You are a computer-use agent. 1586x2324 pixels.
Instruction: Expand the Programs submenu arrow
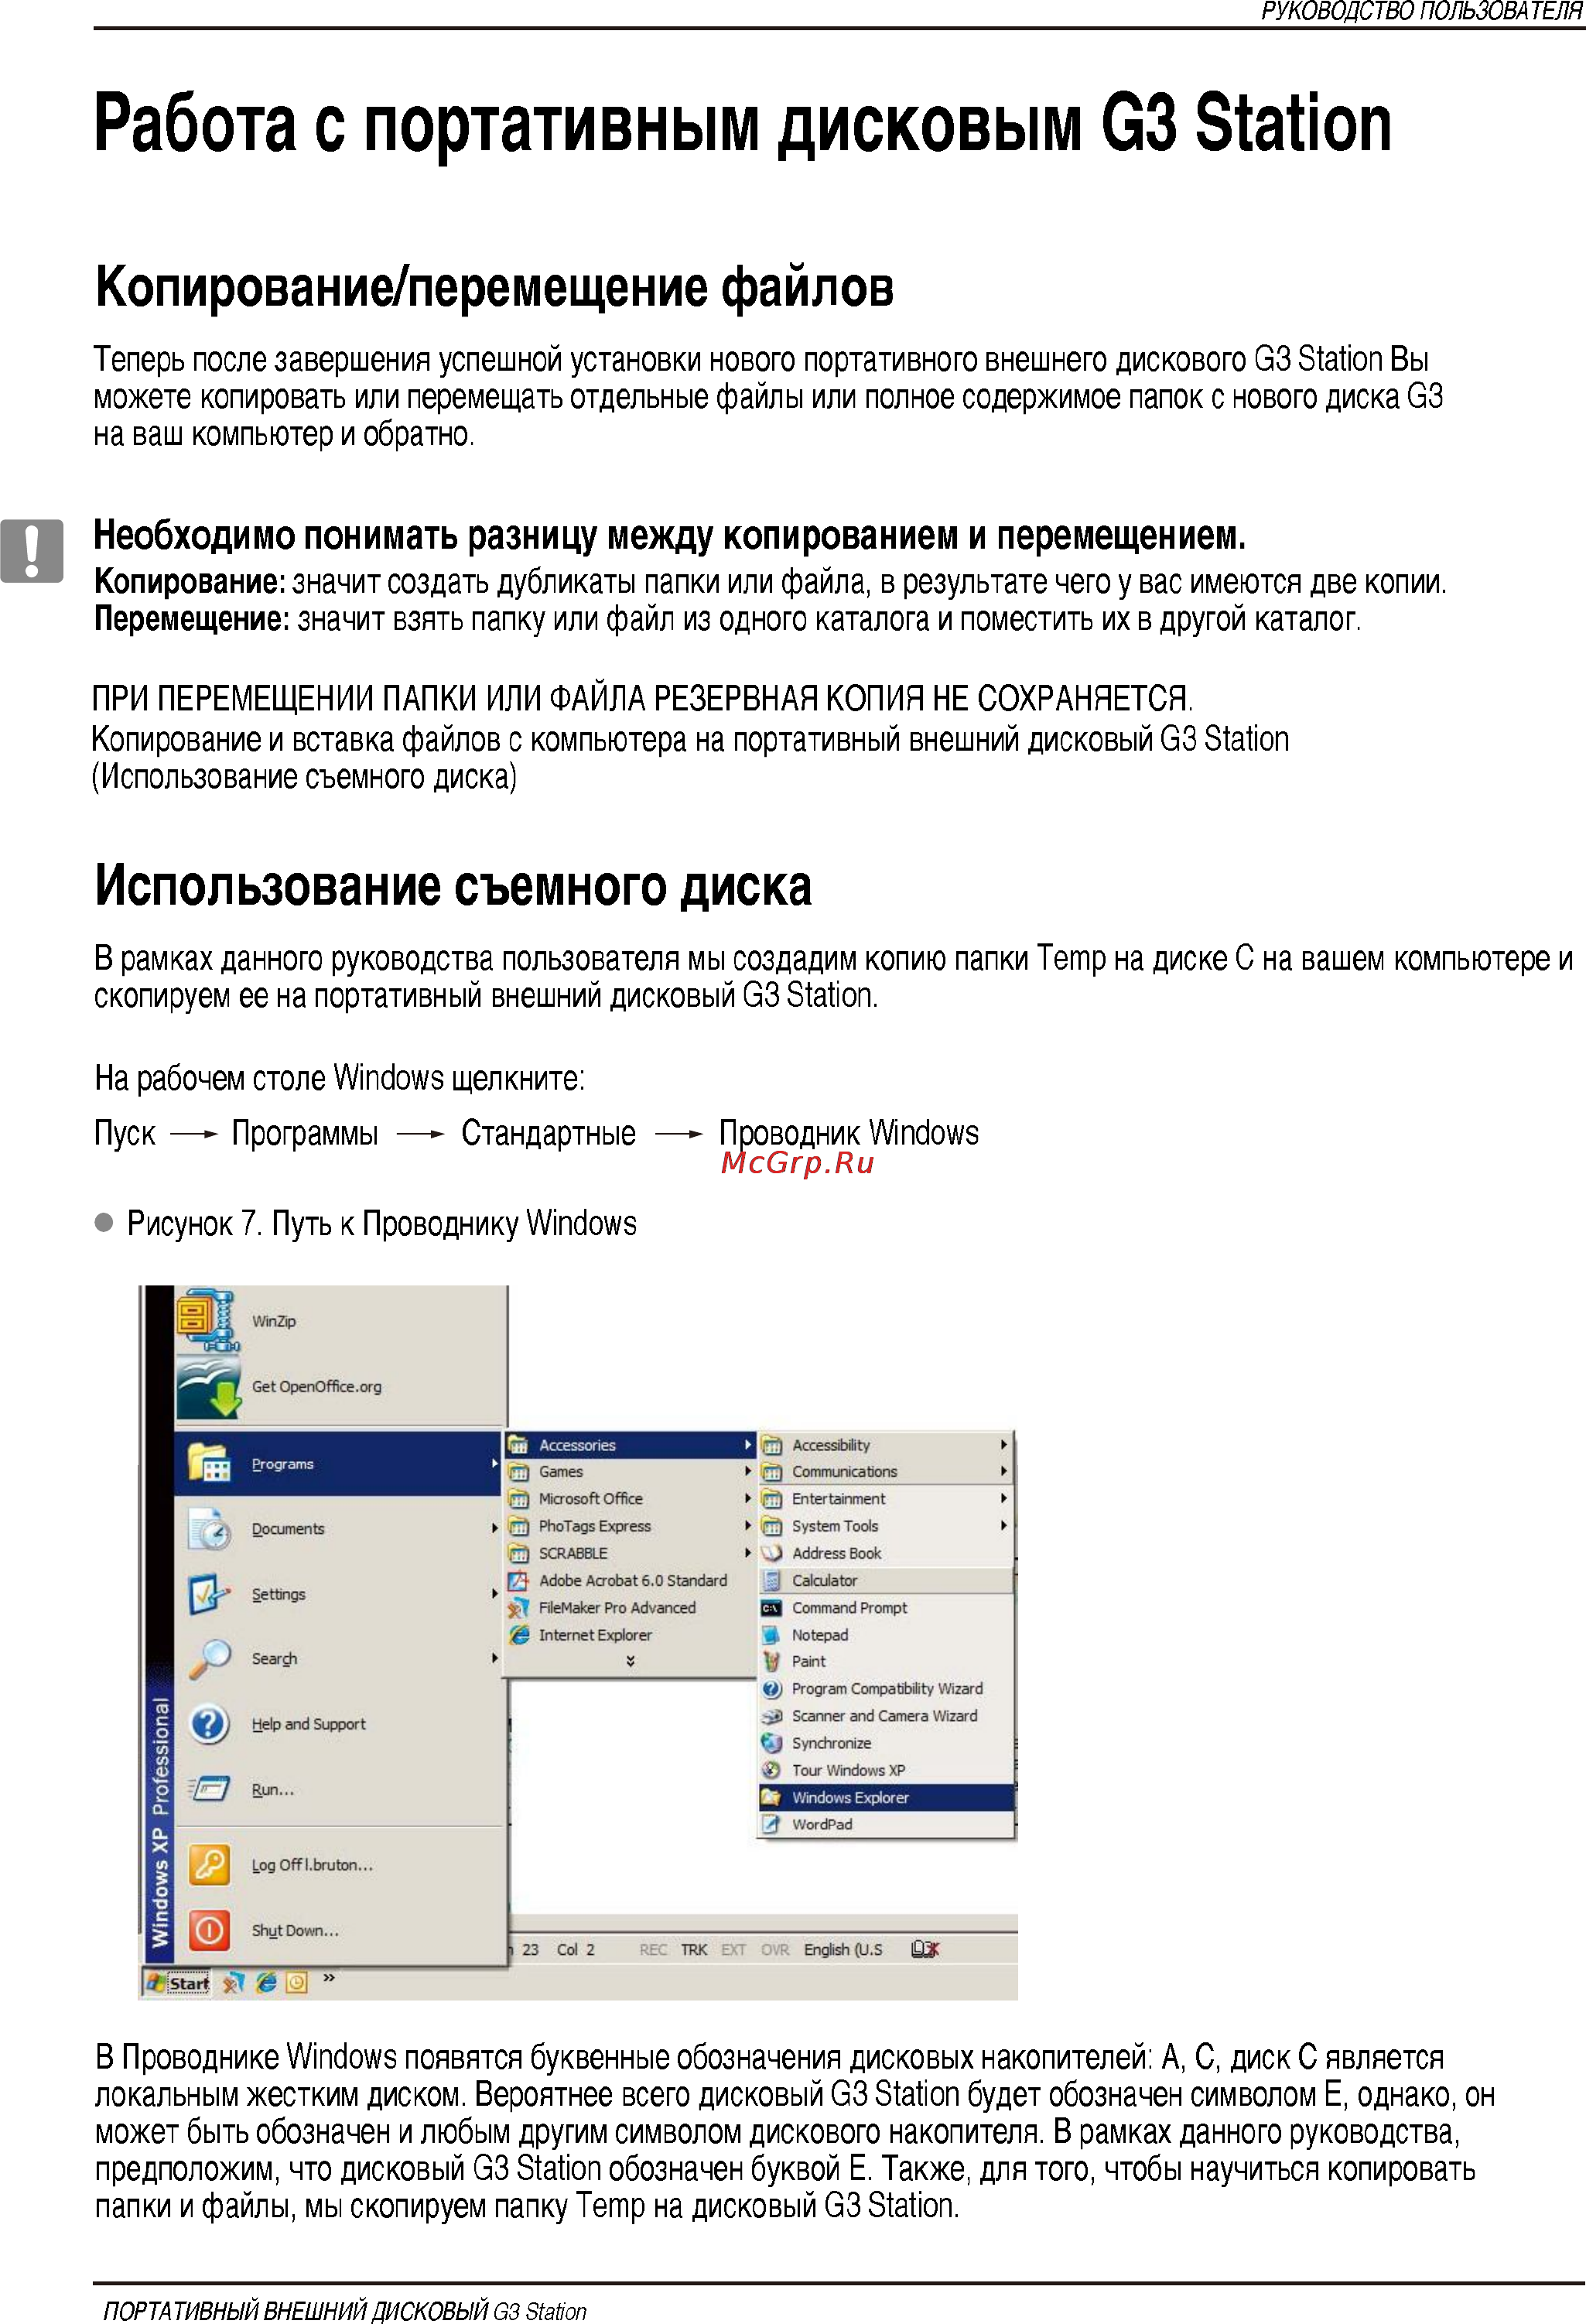[x=494, y=1463]
